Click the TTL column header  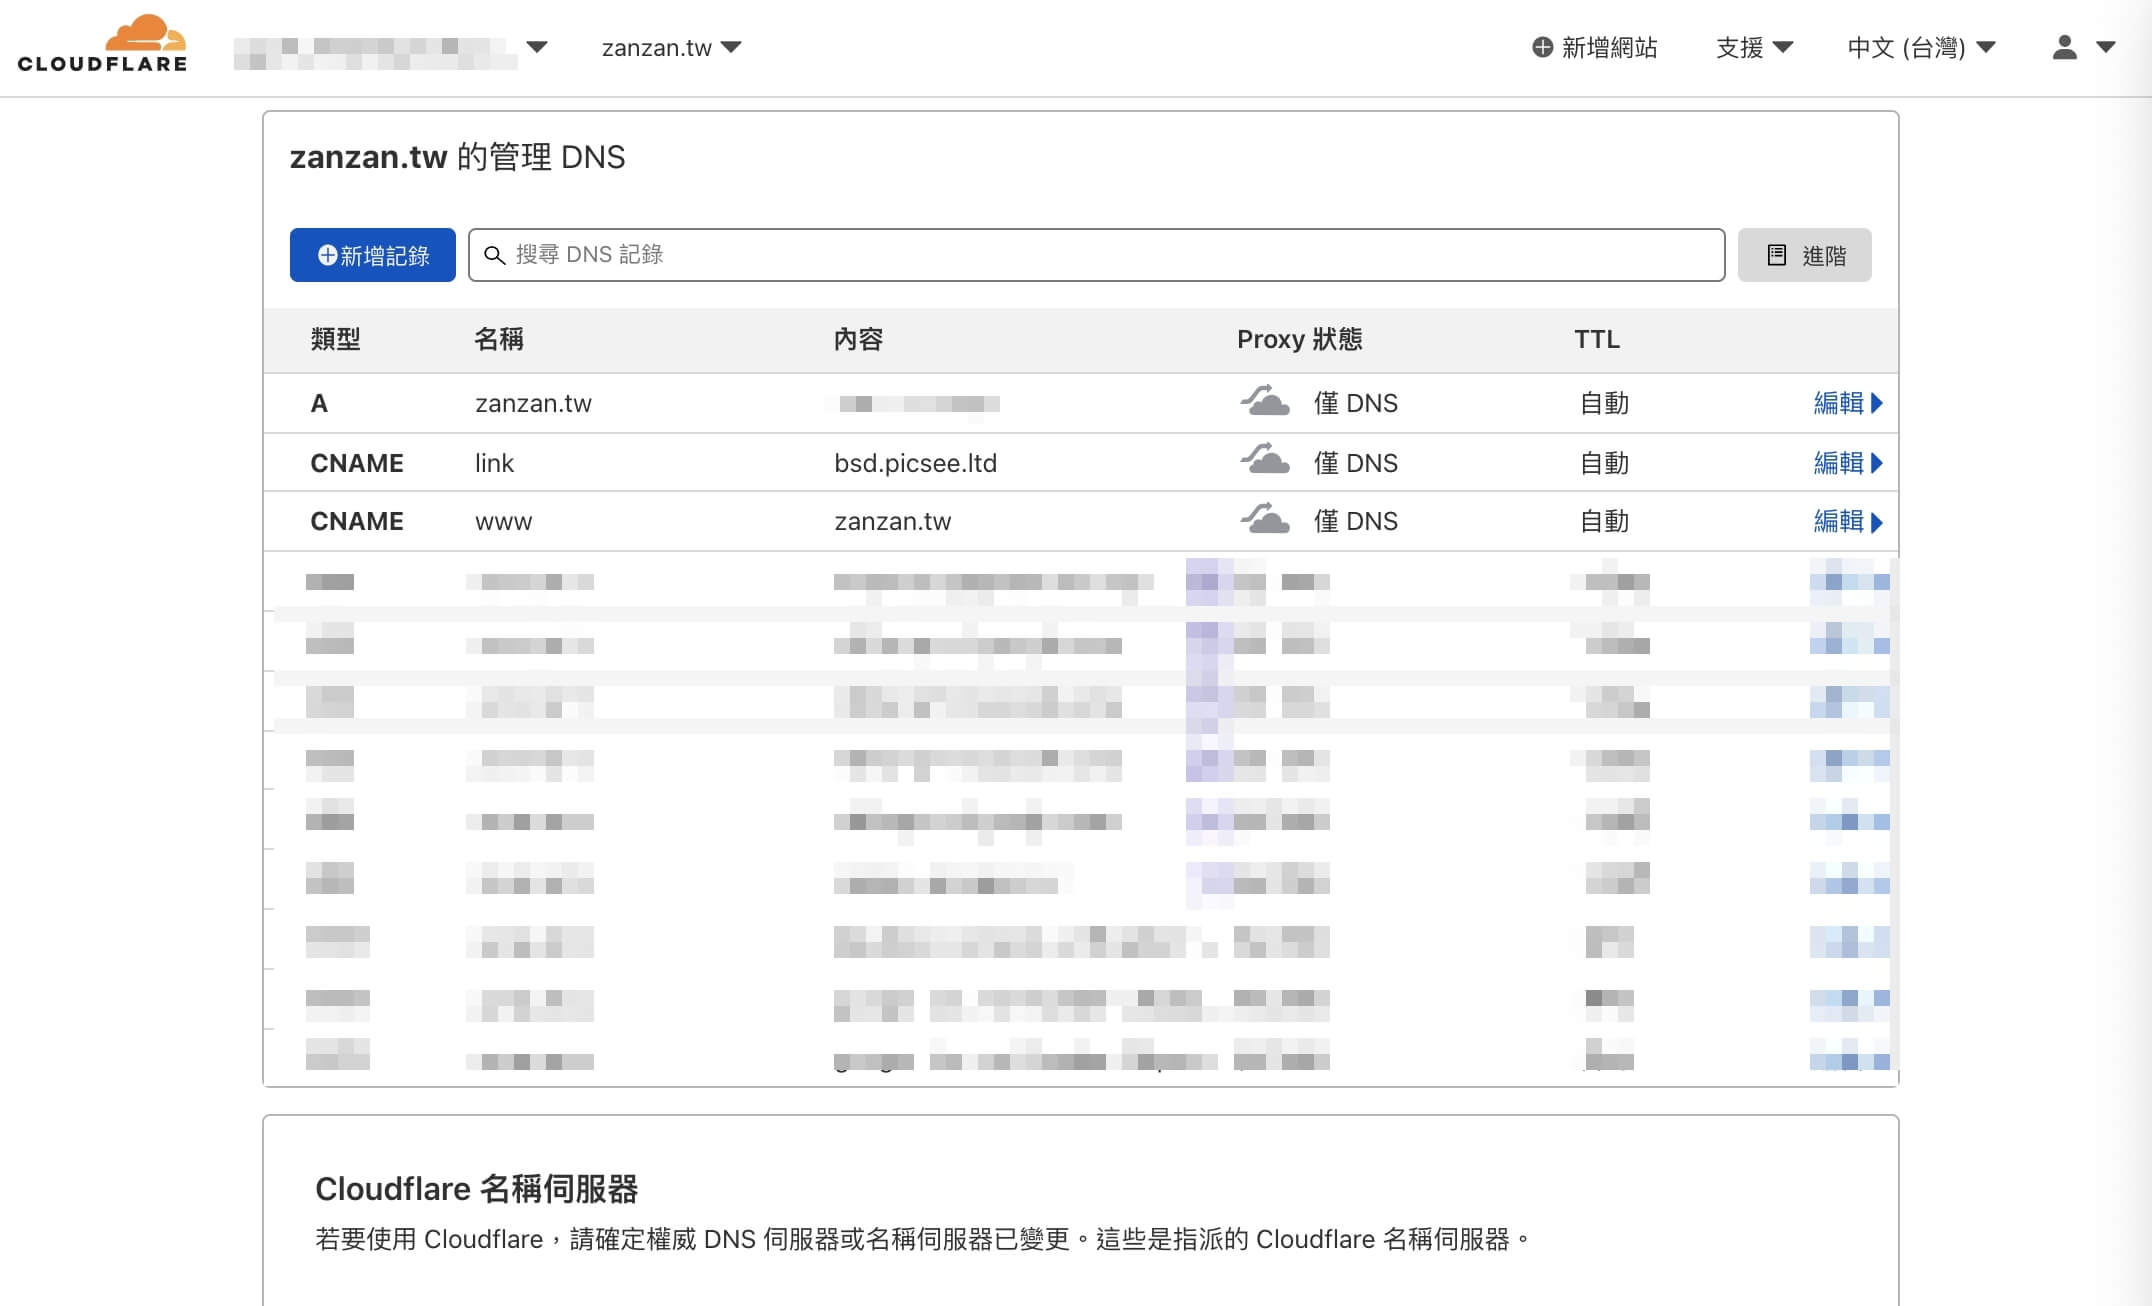[1597, 339]
